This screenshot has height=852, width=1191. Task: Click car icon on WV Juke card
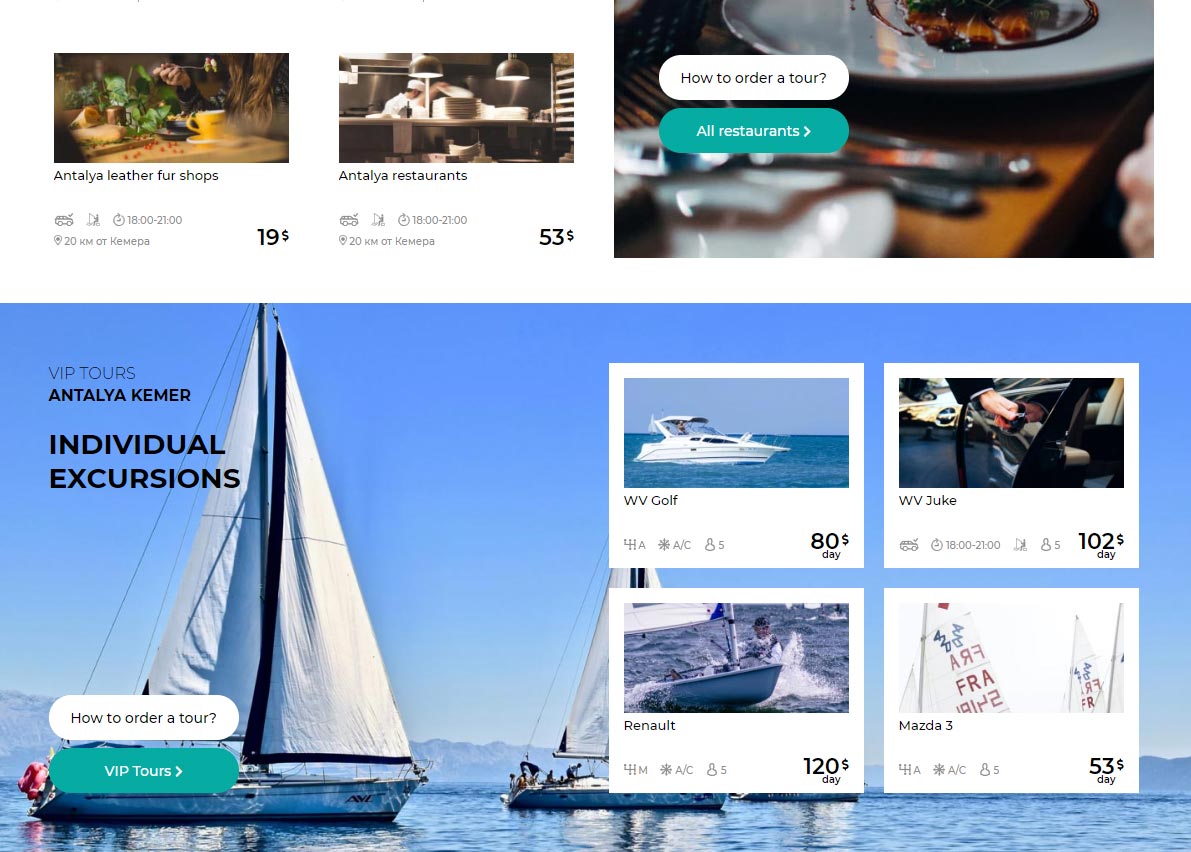click(908, 544)
